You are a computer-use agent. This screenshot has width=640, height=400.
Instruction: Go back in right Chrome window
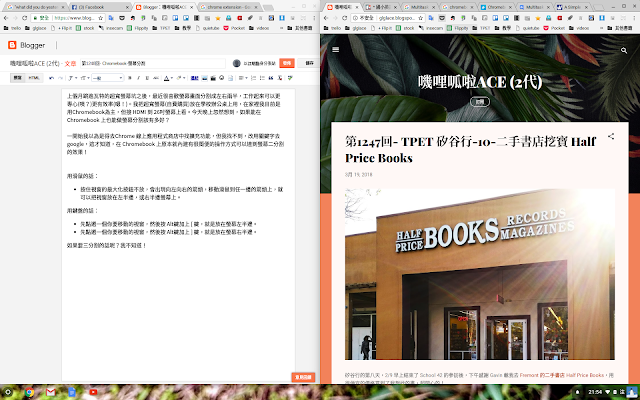click(x=326, y=18)
